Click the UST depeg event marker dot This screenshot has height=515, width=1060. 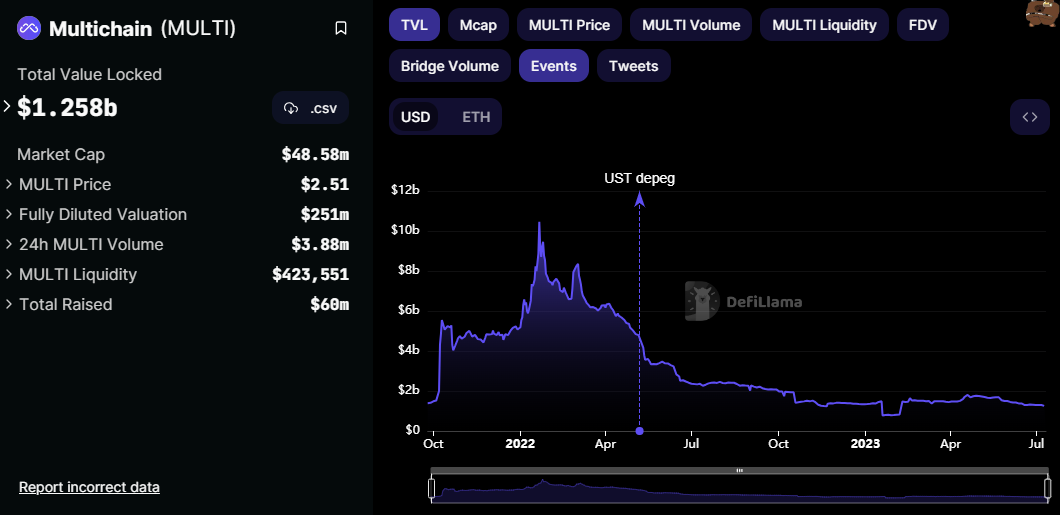[640, 431]
